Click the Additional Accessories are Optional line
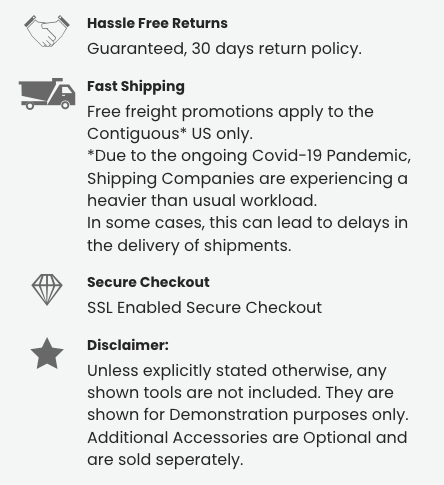444x485 pixels. point(247,438)
